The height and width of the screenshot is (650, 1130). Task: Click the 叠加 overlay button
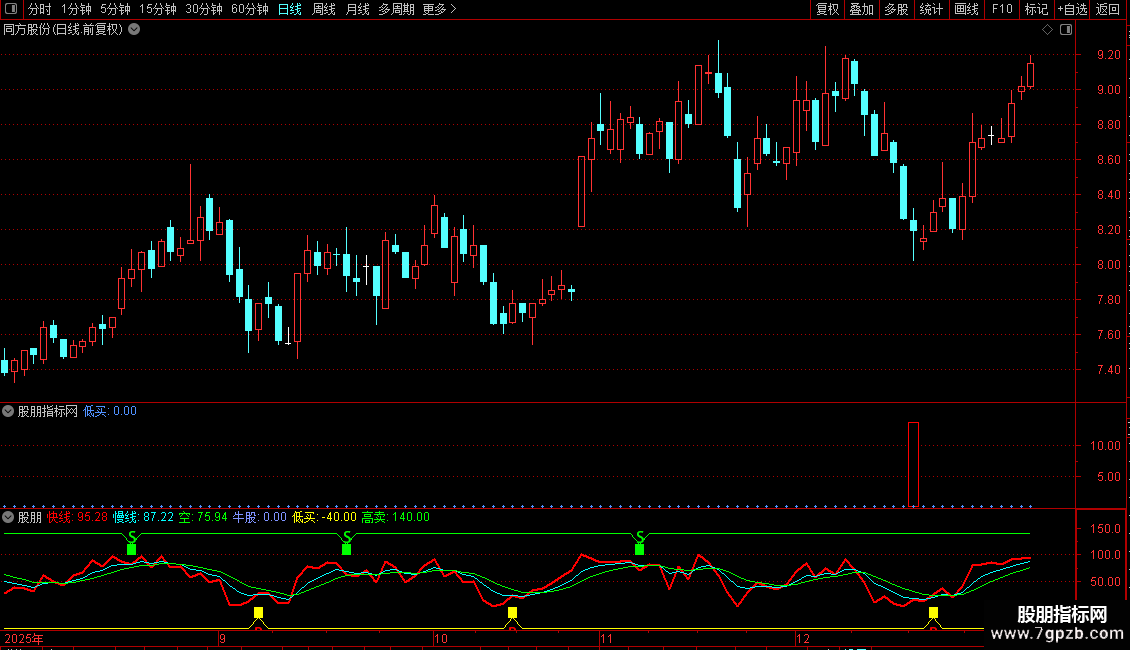click(x=861, y=9)
